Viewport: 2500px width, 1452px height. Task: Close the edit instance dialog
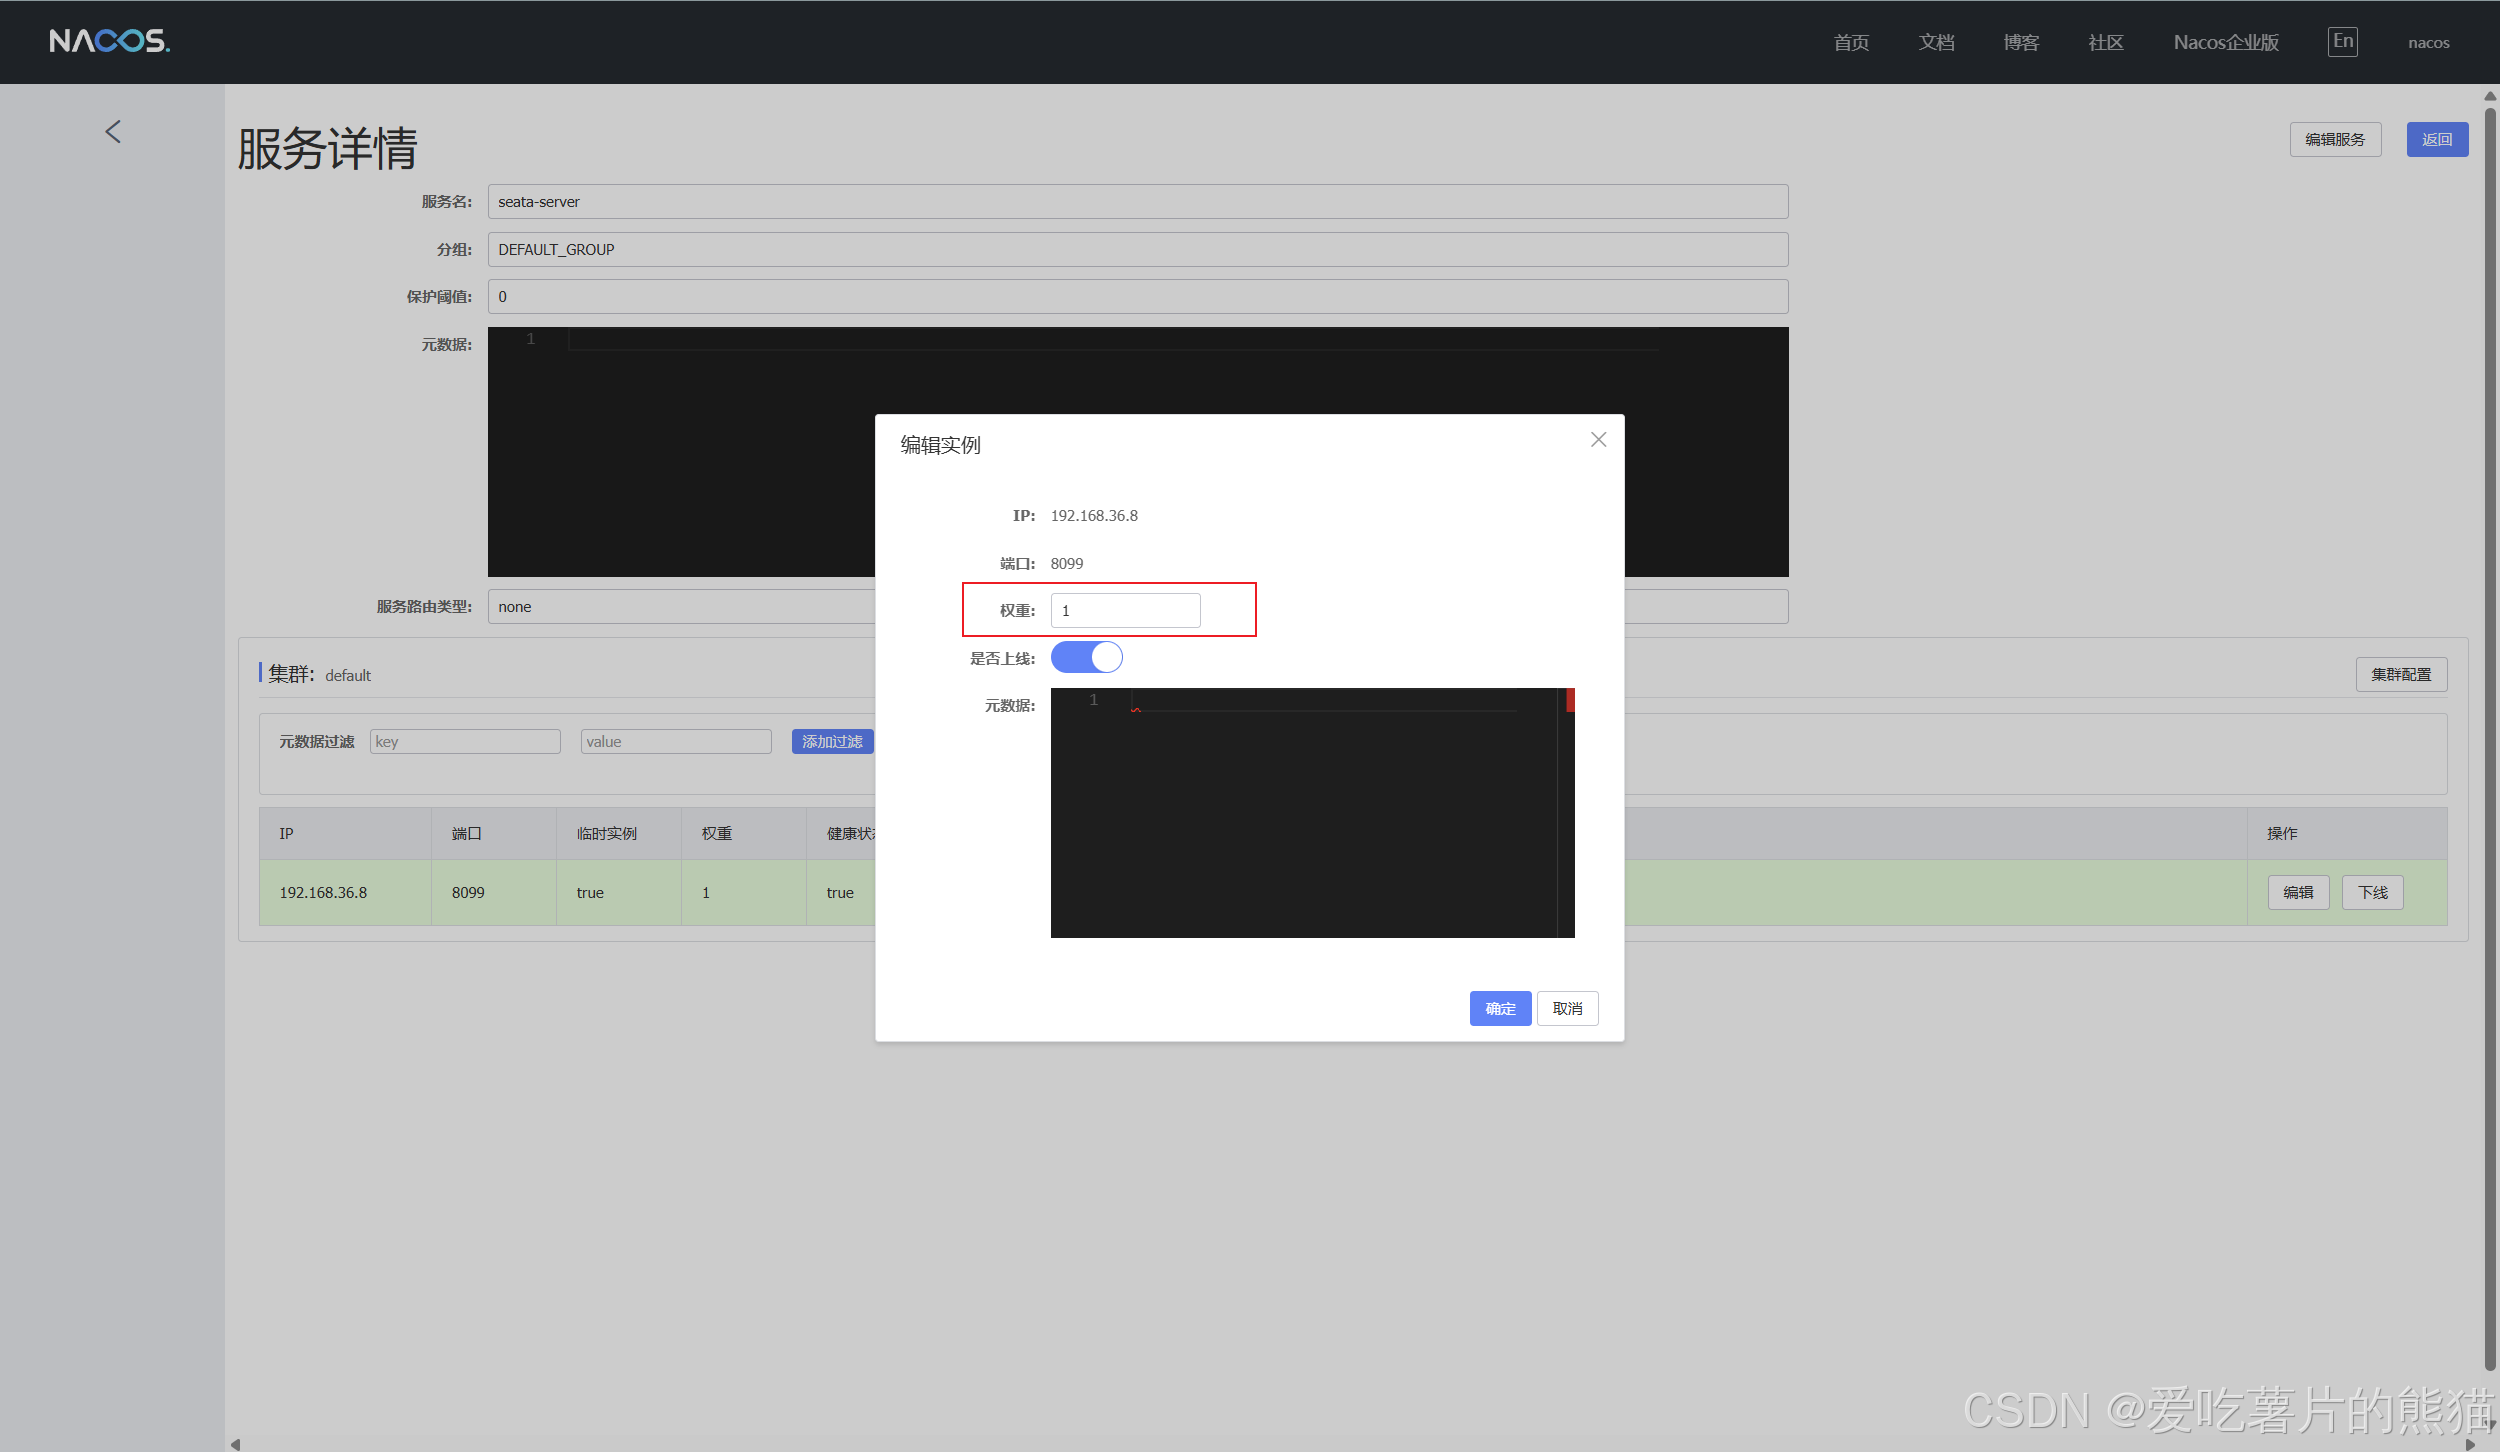(x=1598, y=440)
